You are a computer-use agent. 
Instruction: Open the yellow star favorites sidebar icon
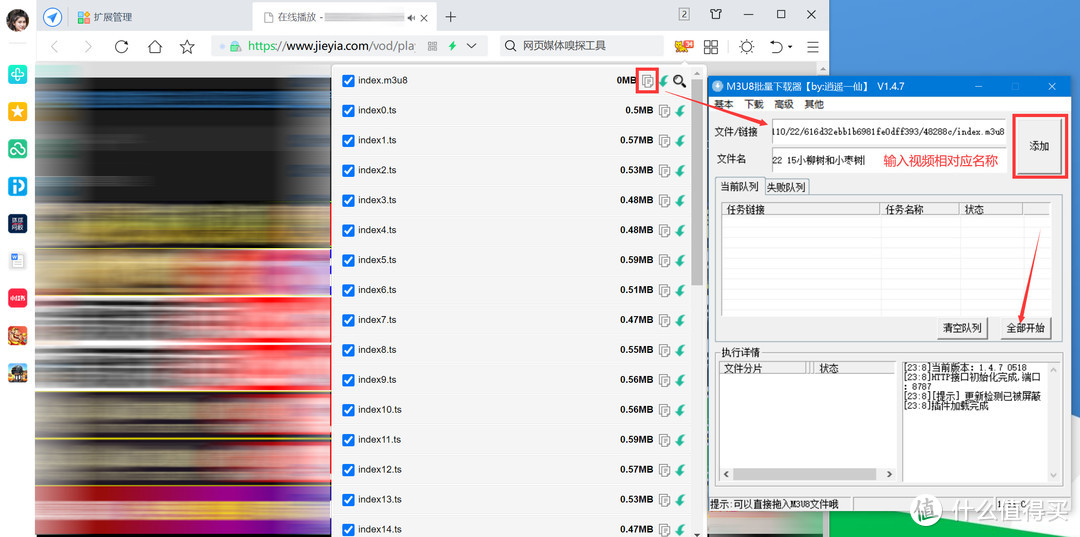[x=18, y=111]
